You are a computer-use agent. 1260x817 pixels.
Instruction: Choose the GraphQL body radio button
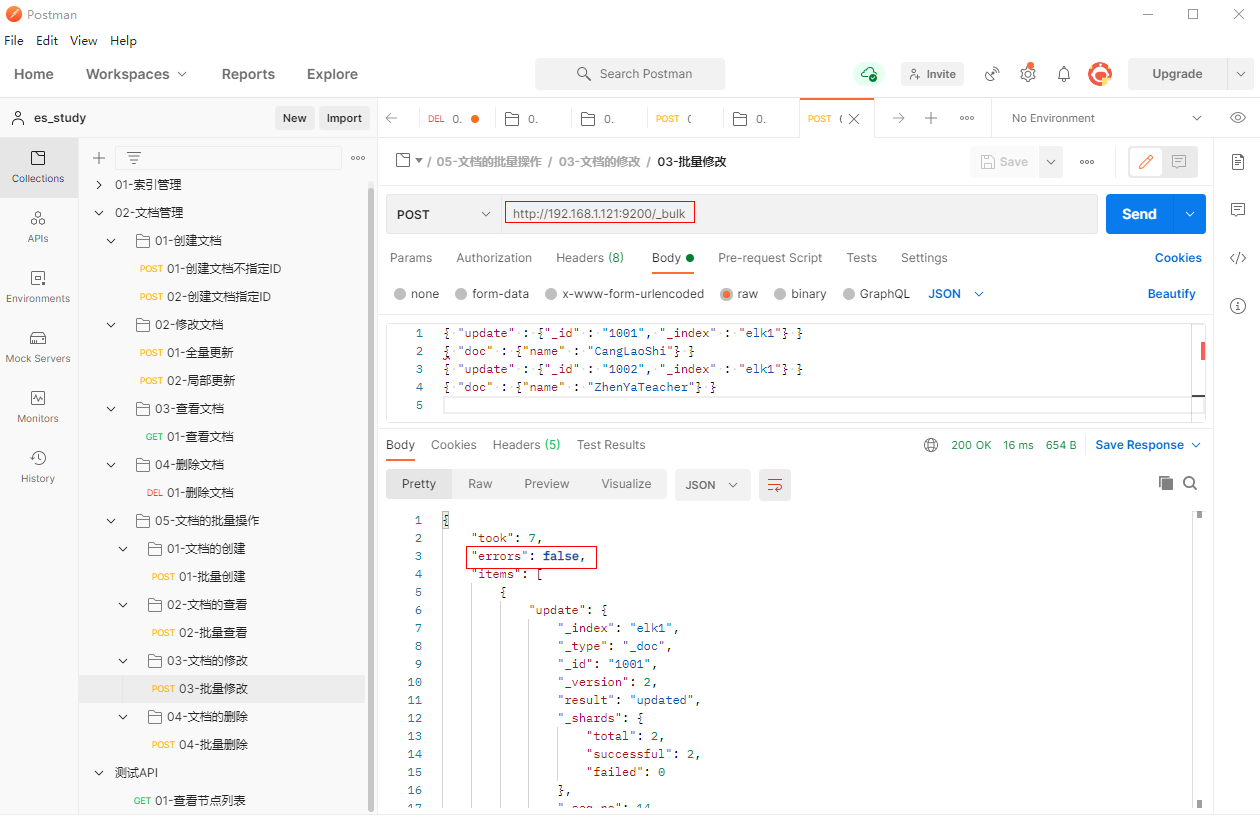tap(849, 294)
